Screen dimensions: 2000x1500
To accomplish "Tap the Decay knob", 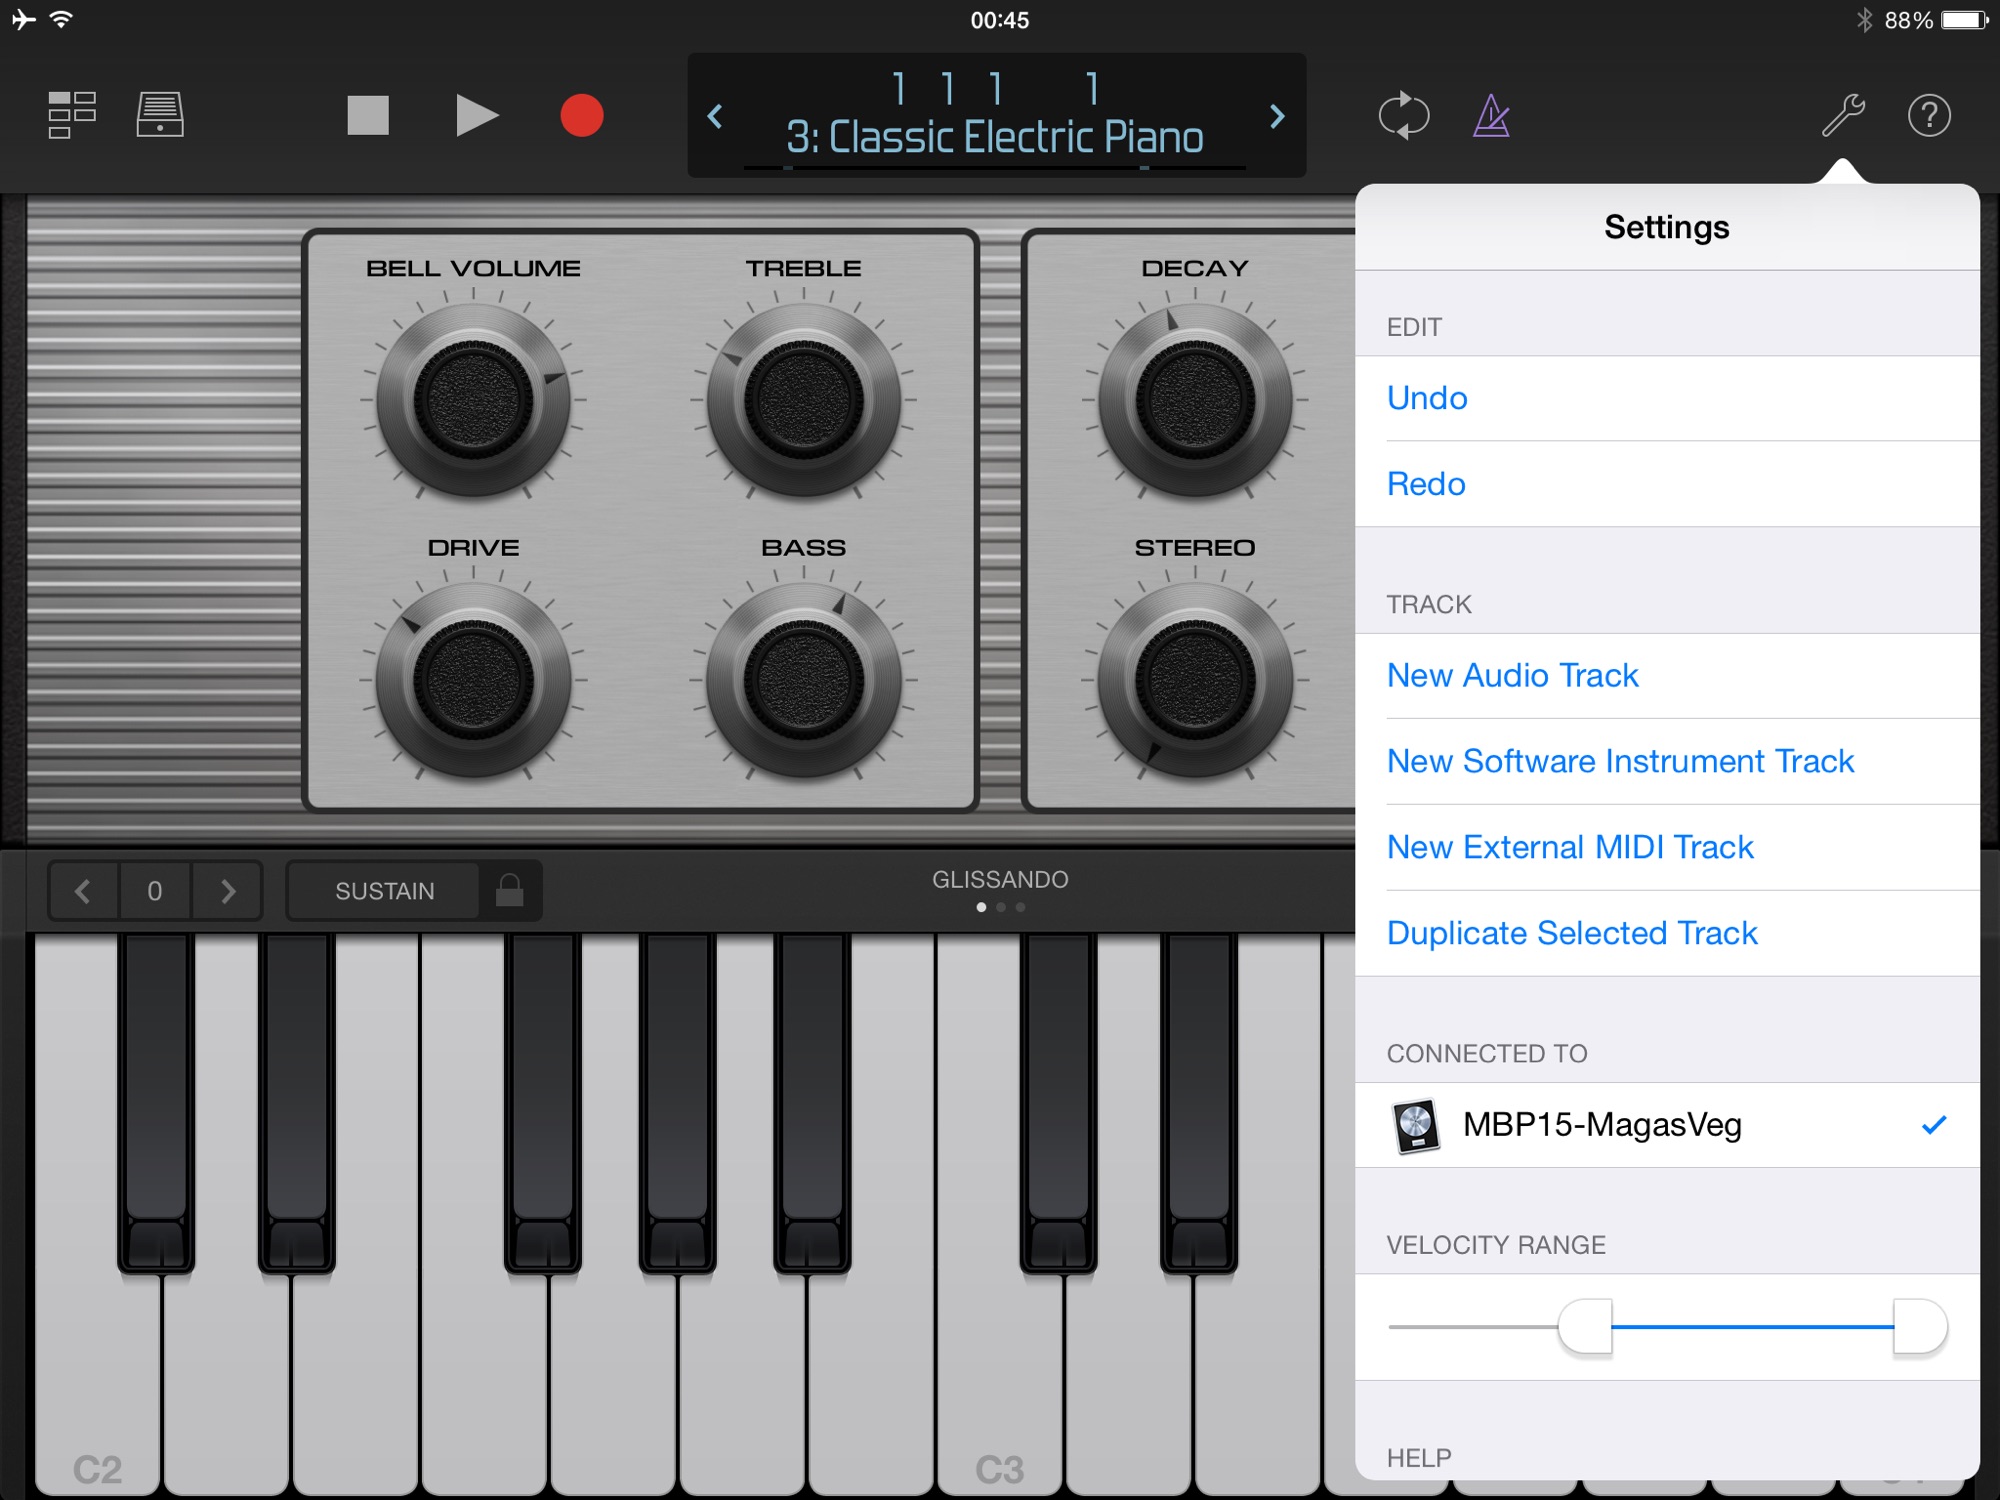I will pos(1195,400).
